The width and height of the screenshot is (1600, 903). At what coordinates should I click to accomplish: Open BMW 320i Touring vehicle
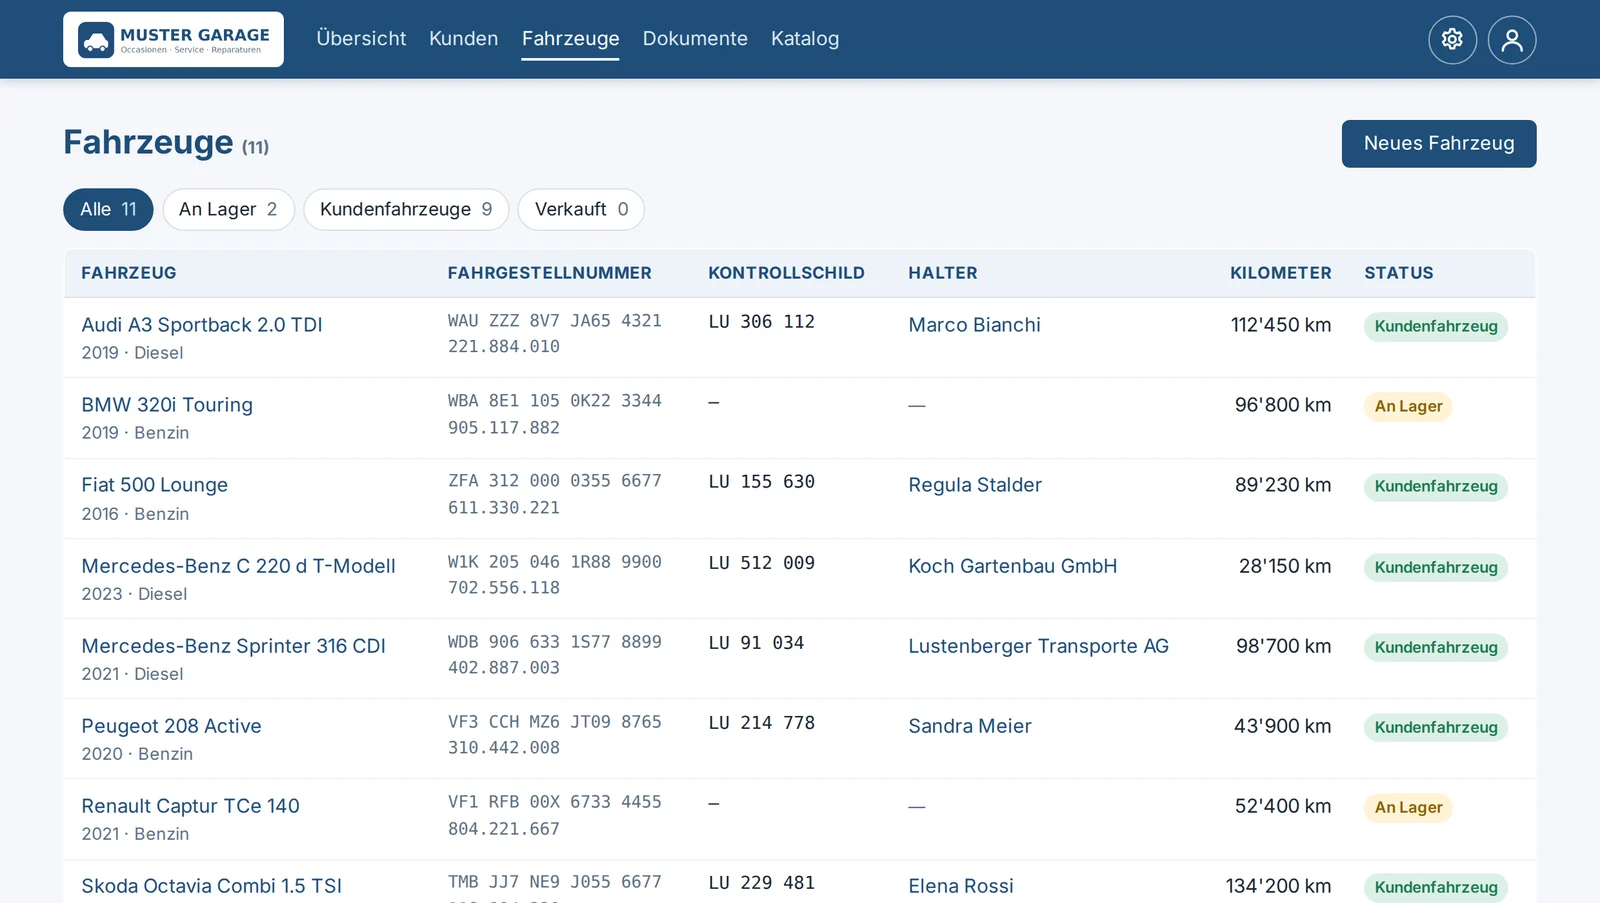167,405
